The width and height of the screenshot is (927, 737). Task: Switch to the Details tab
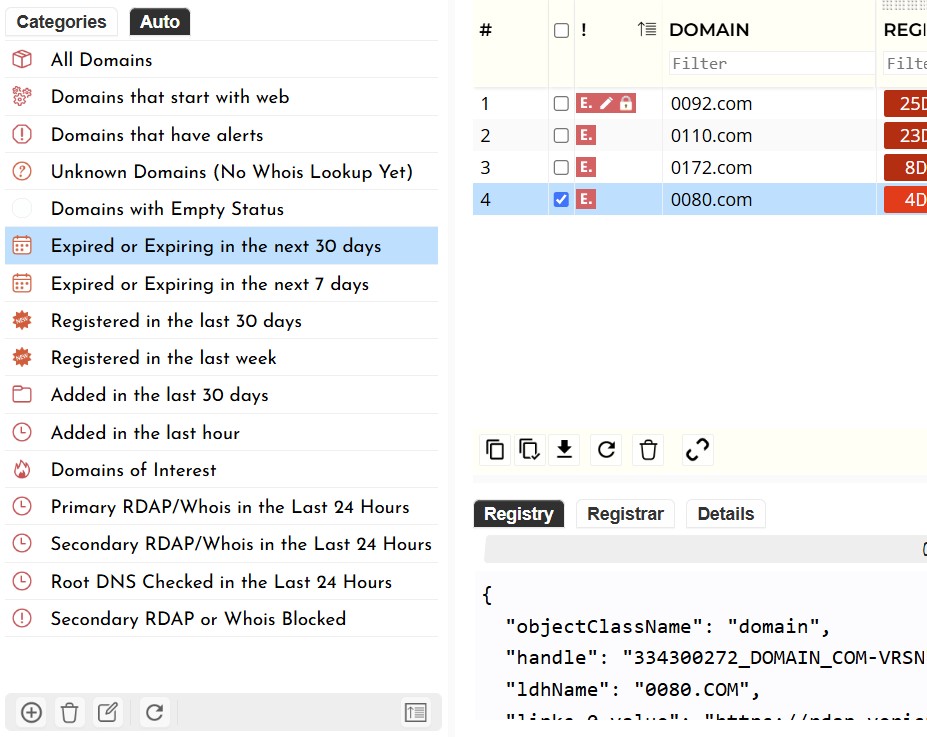(x=726, y=514)
